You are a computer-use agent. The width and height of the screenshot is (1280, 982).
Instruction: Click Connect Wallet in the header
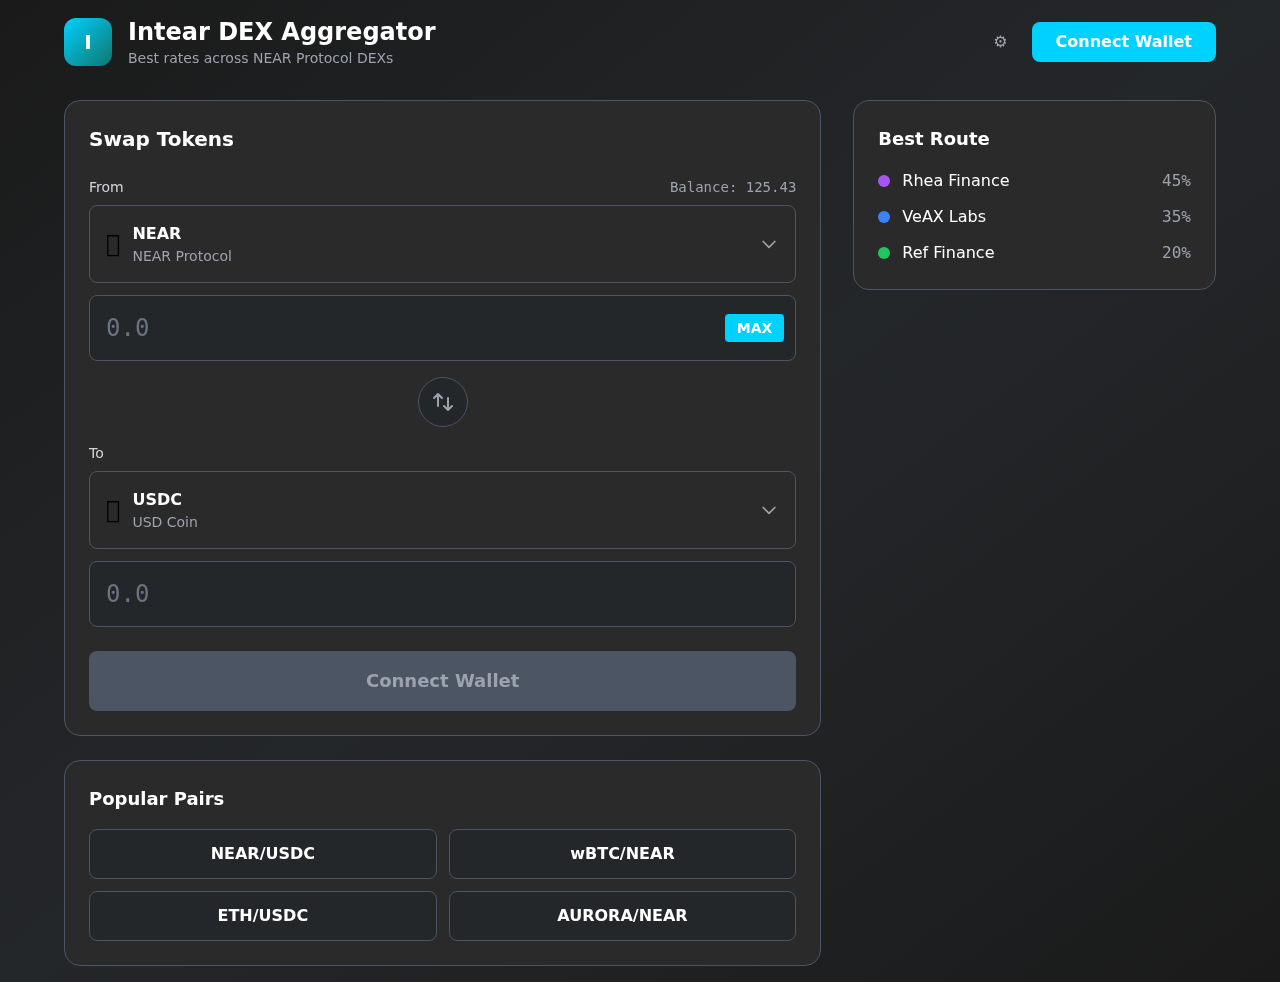tap(1123, 41)
